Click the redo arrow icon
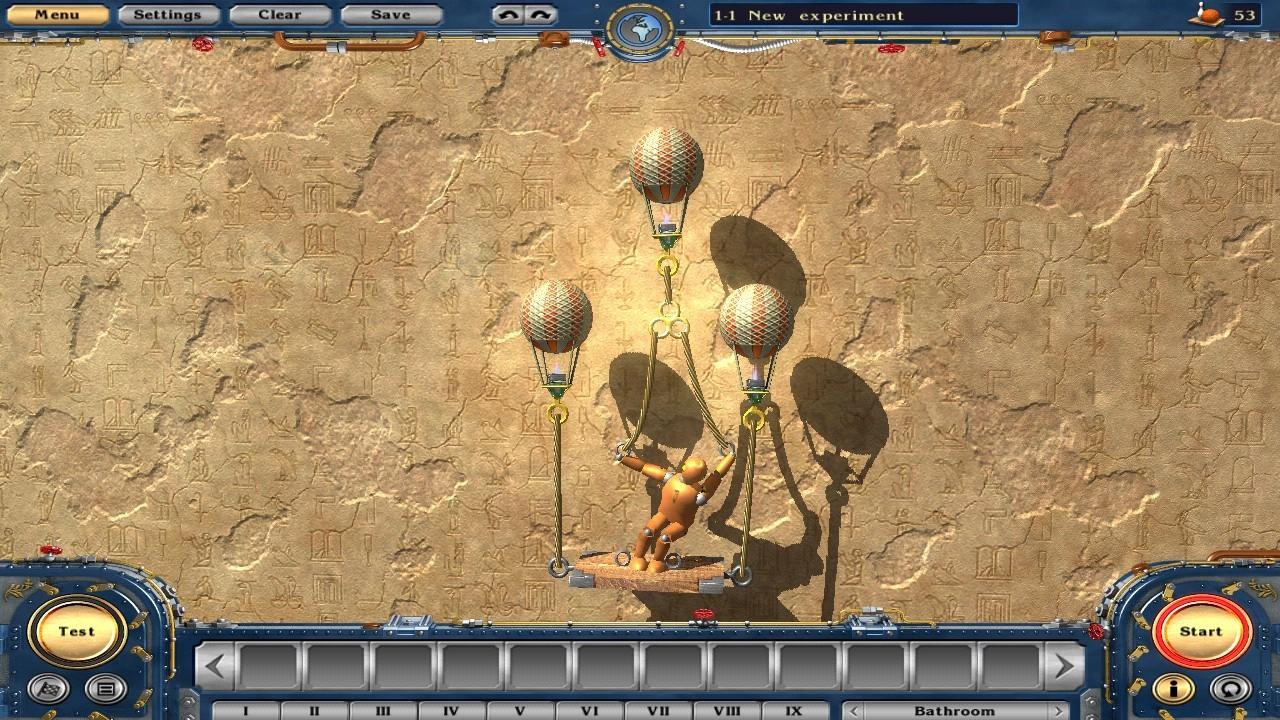Image resolution: width=1280 pixels, height=720 pixels. tap(539, 15)
